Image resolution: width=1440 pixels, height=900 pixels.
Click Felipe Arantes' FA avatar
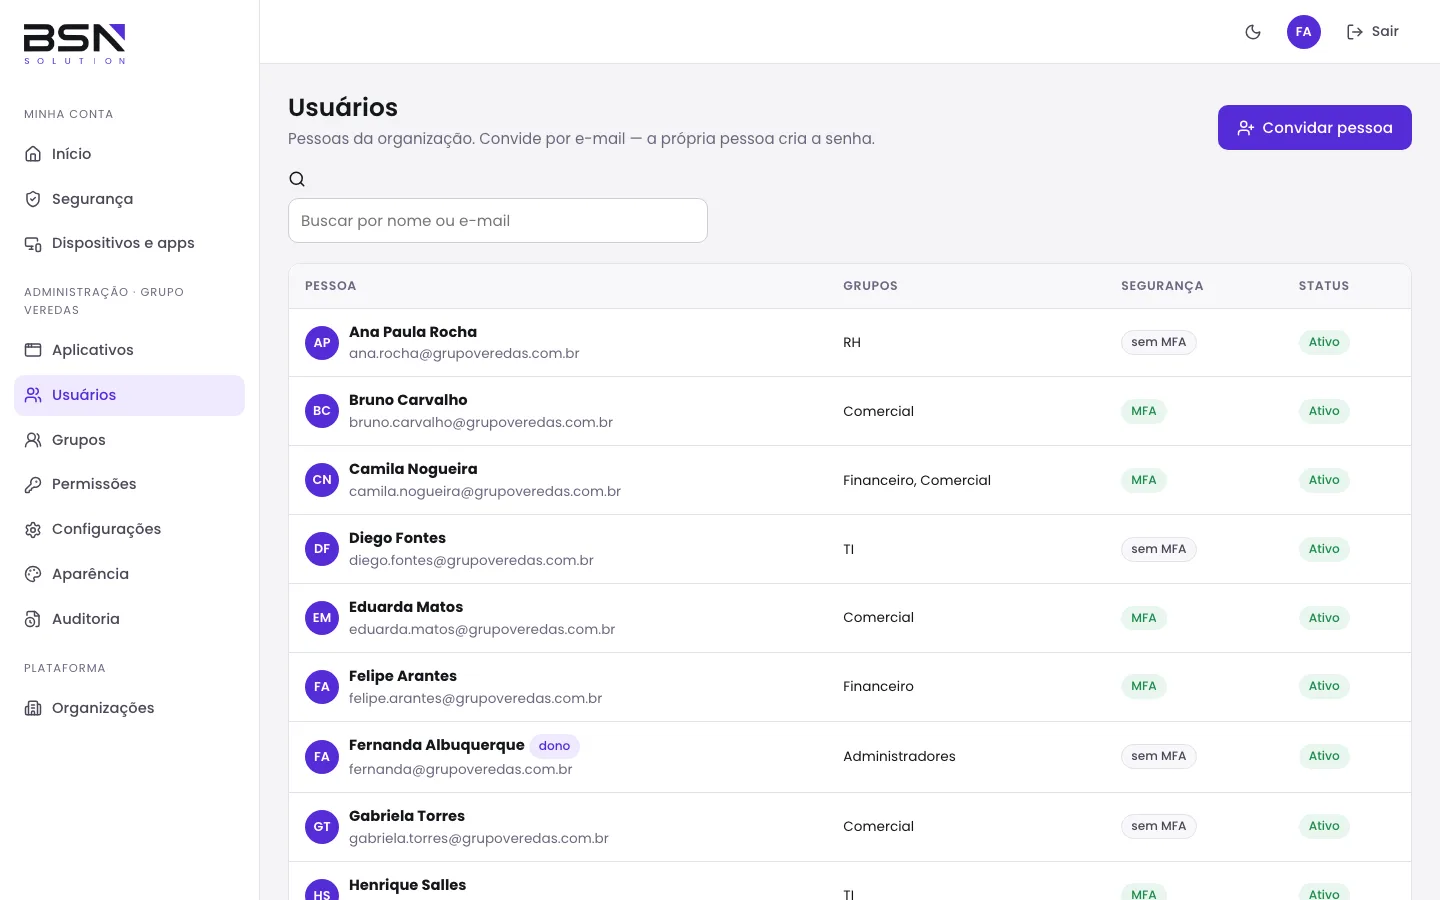point(322,687)
